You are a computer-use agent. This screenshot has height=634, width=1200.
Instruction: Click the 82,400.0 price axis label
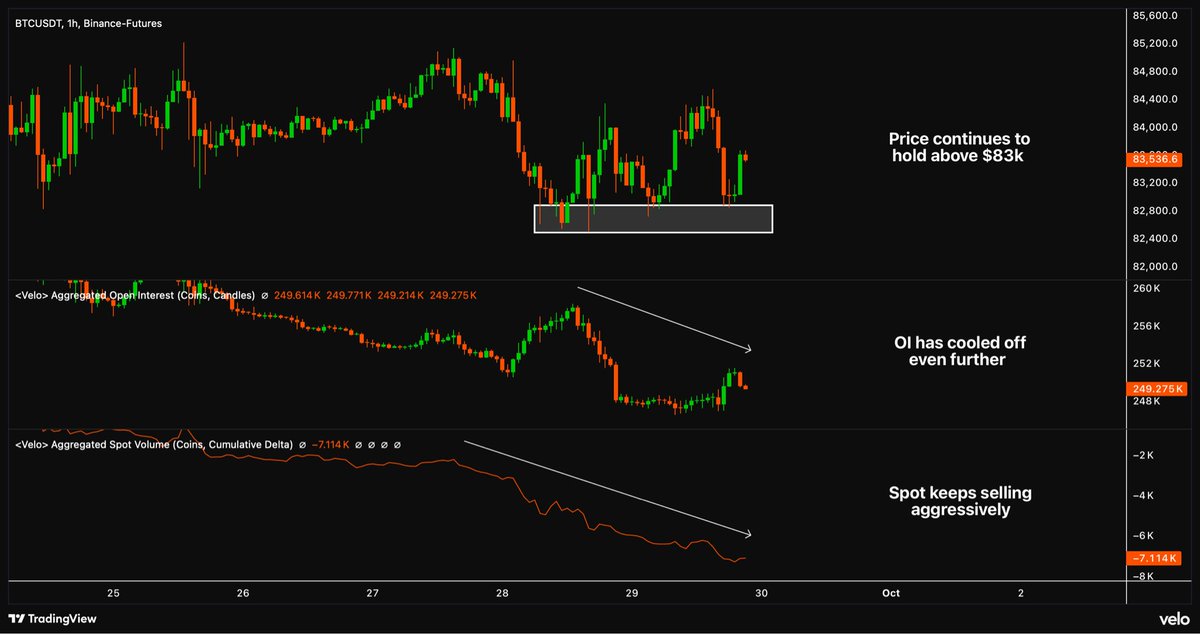click(x=1156, y=239)
